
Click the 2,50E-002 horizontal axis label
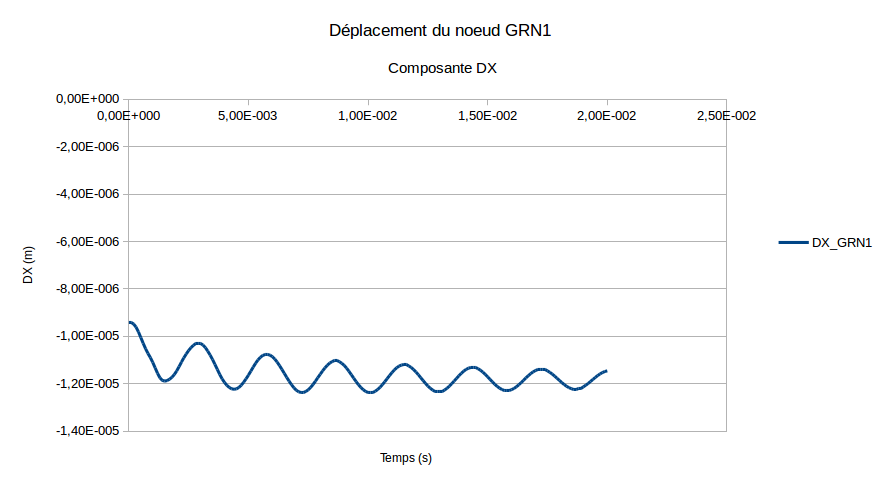tap(726, 116)
